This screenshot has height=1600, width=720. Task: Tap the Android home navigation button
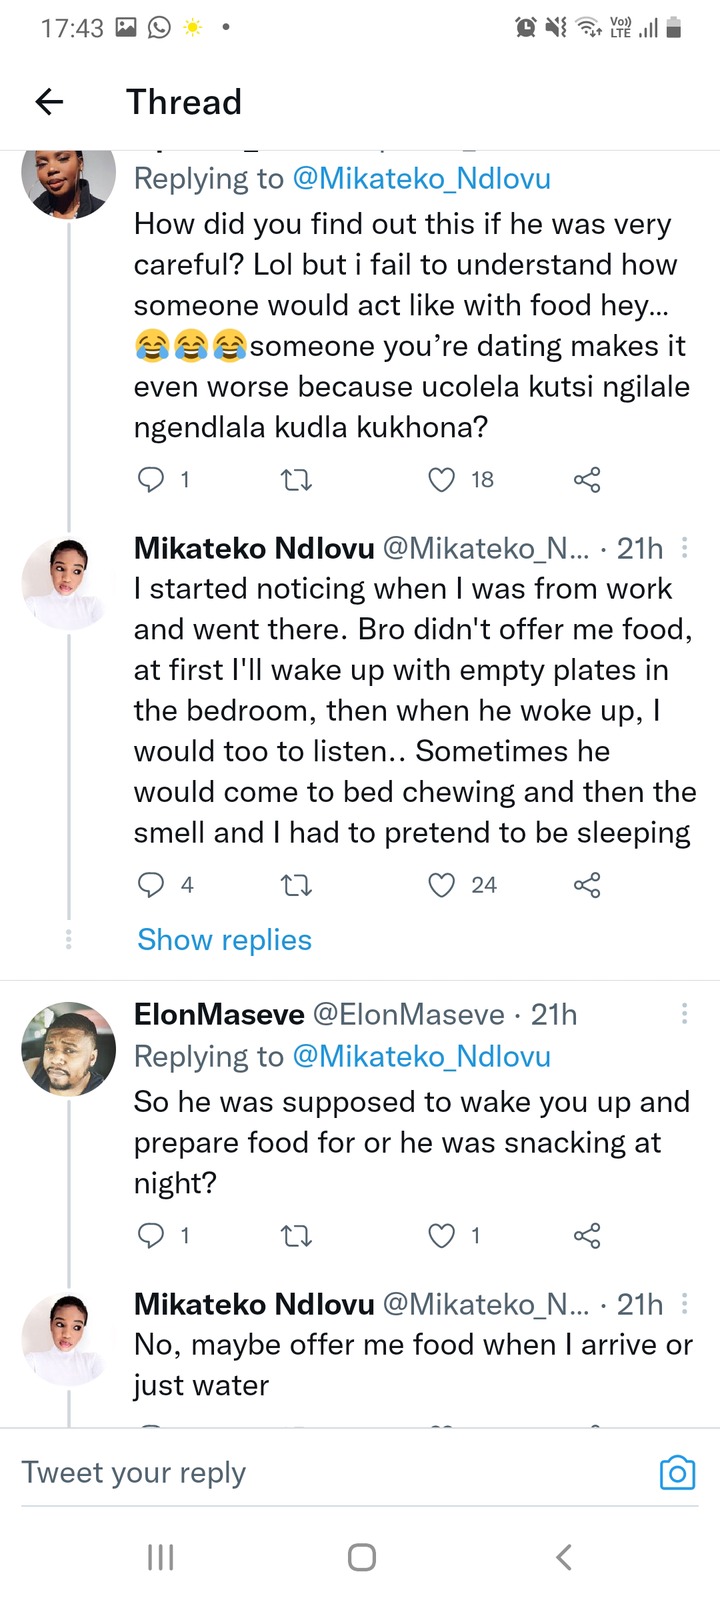(x=362, y=1557)
